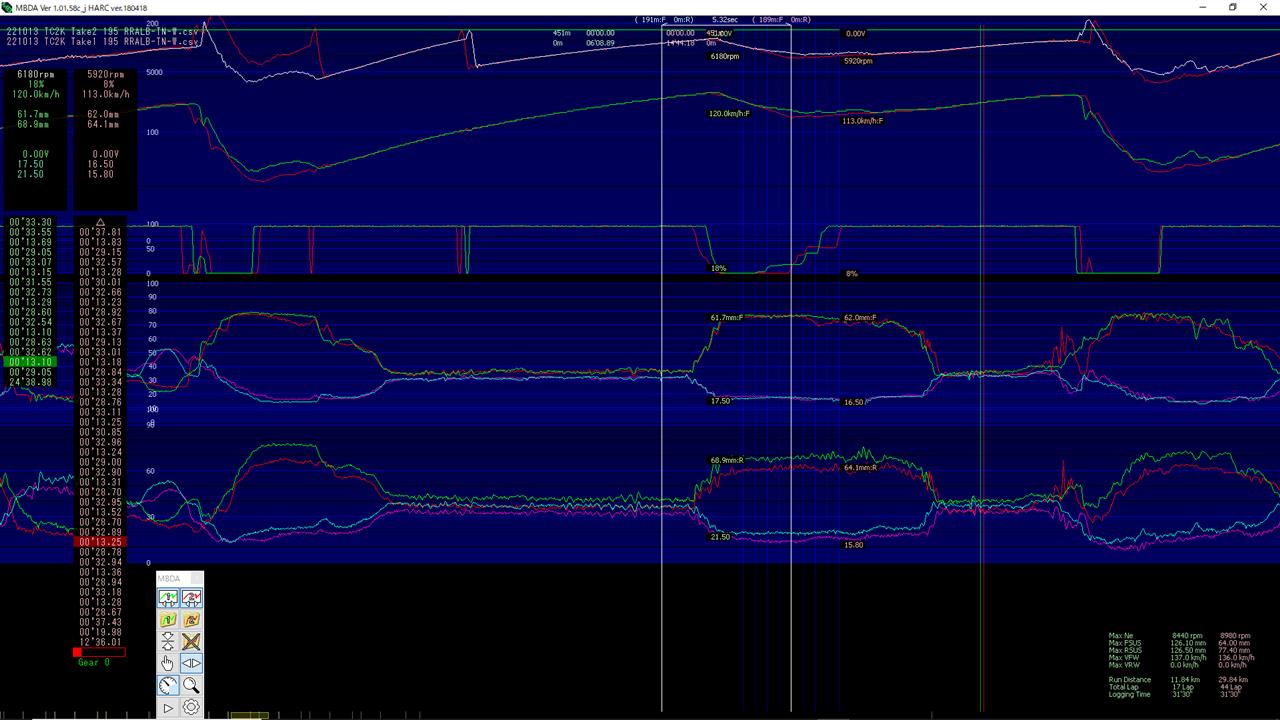This screenshot has height=720, width=1280.
Task: Select lap time 00'32.62 in left list
Action: [x=30, y=352]
